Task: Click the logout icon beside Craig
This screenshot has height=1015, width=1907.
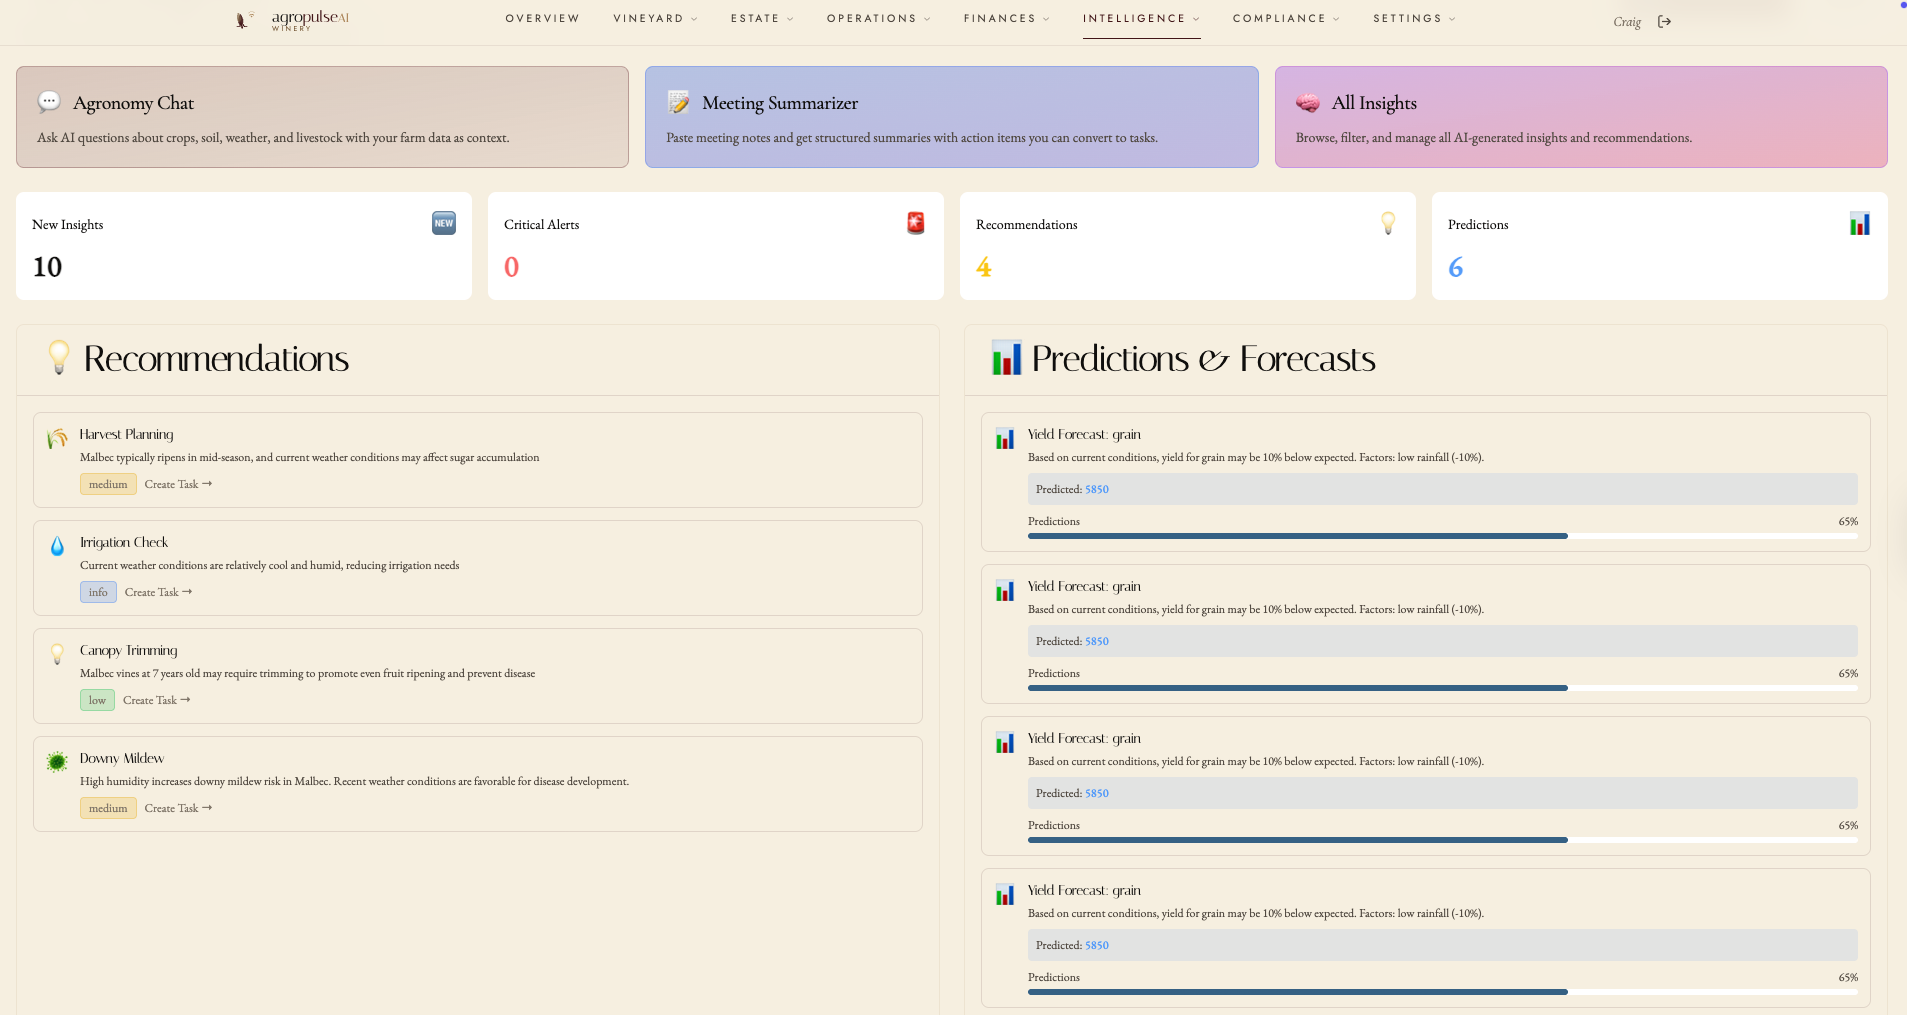Action: coord(1664,22)
